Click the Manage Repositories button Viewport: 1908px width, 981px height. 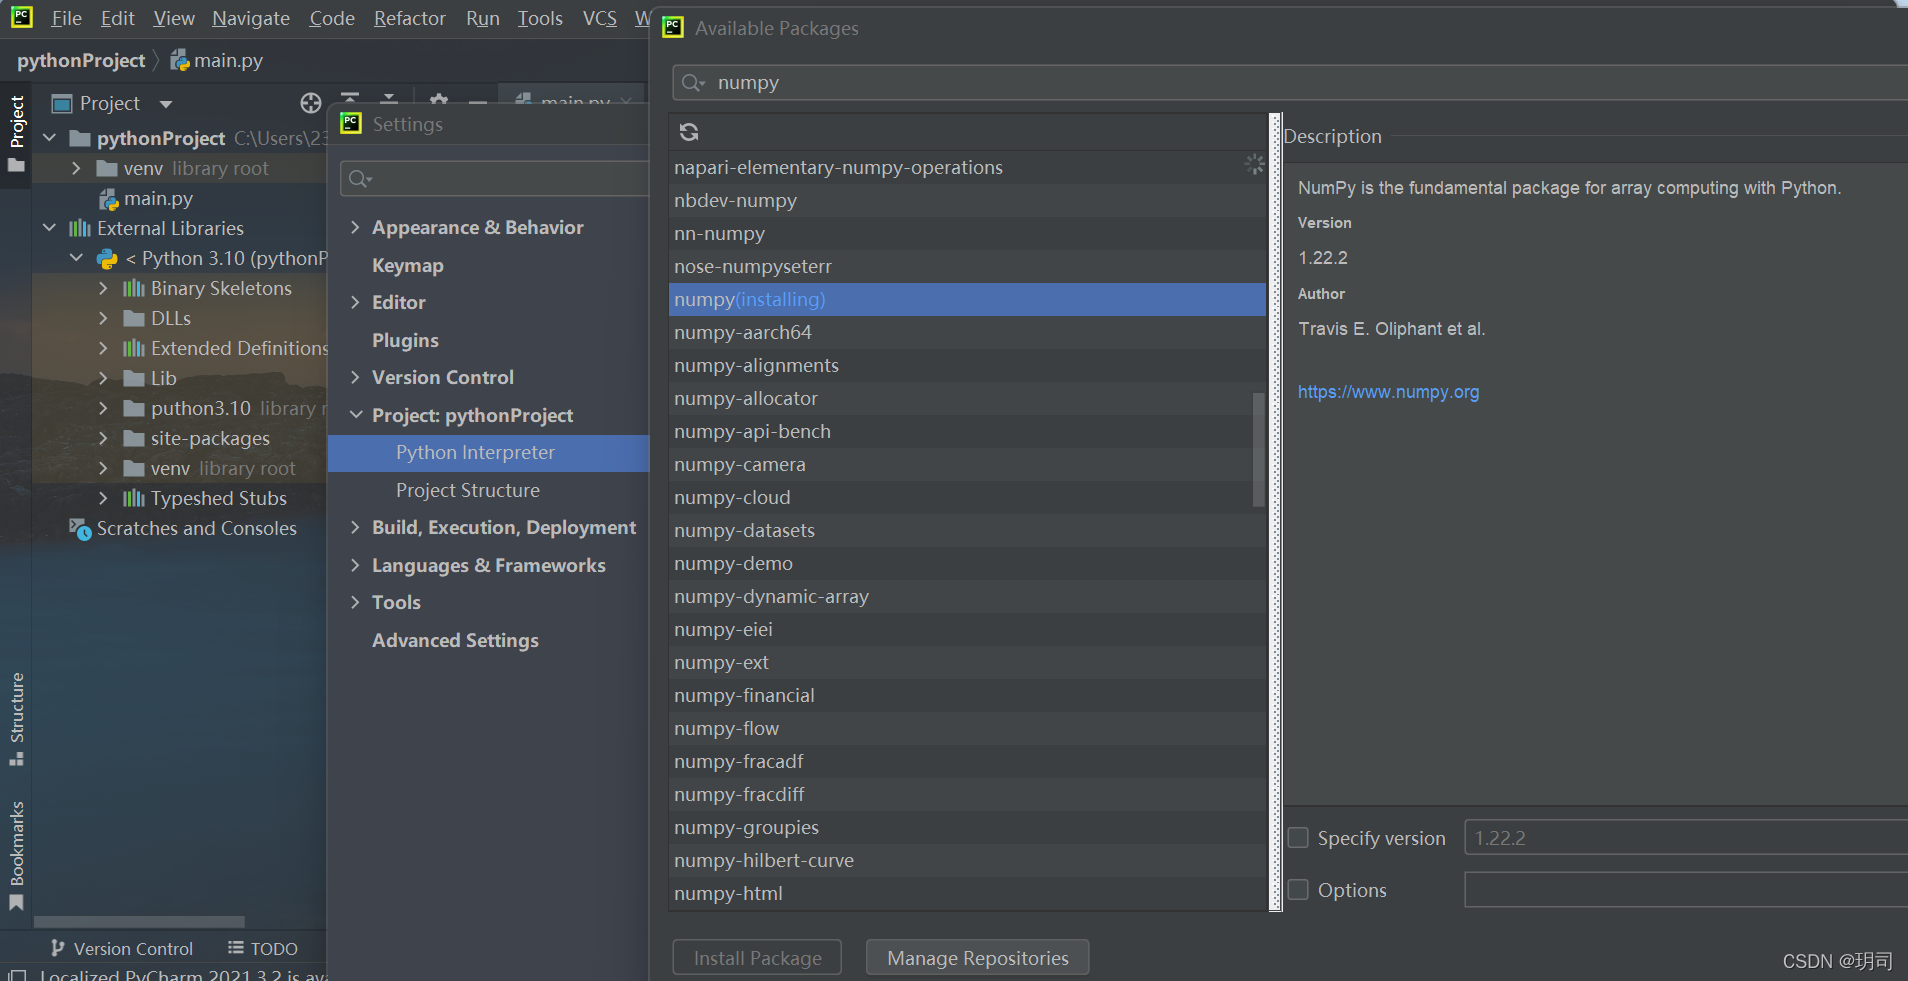[x=977, y=958]
